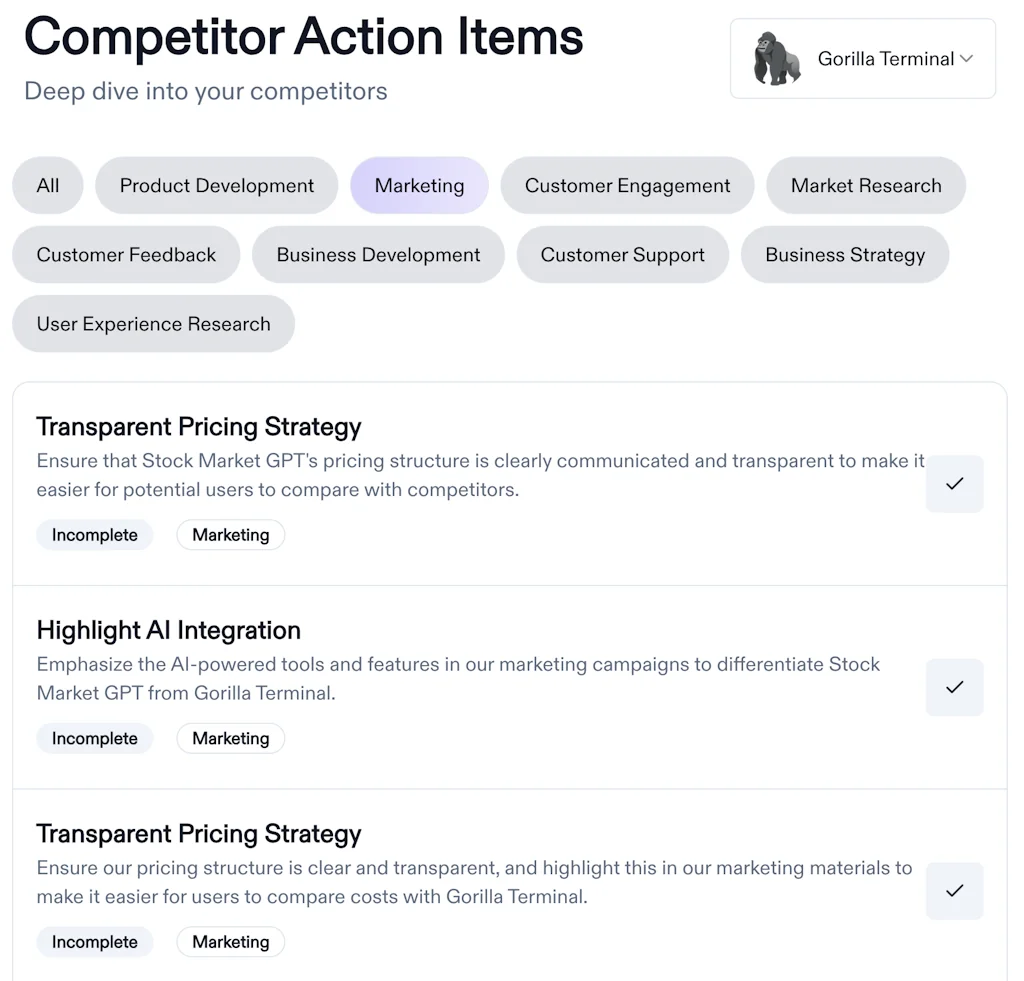The width and height of the screenshot is (1024, 981).
Task: Apply the Business Strategy filter
Action: click(x=845, y=255)
